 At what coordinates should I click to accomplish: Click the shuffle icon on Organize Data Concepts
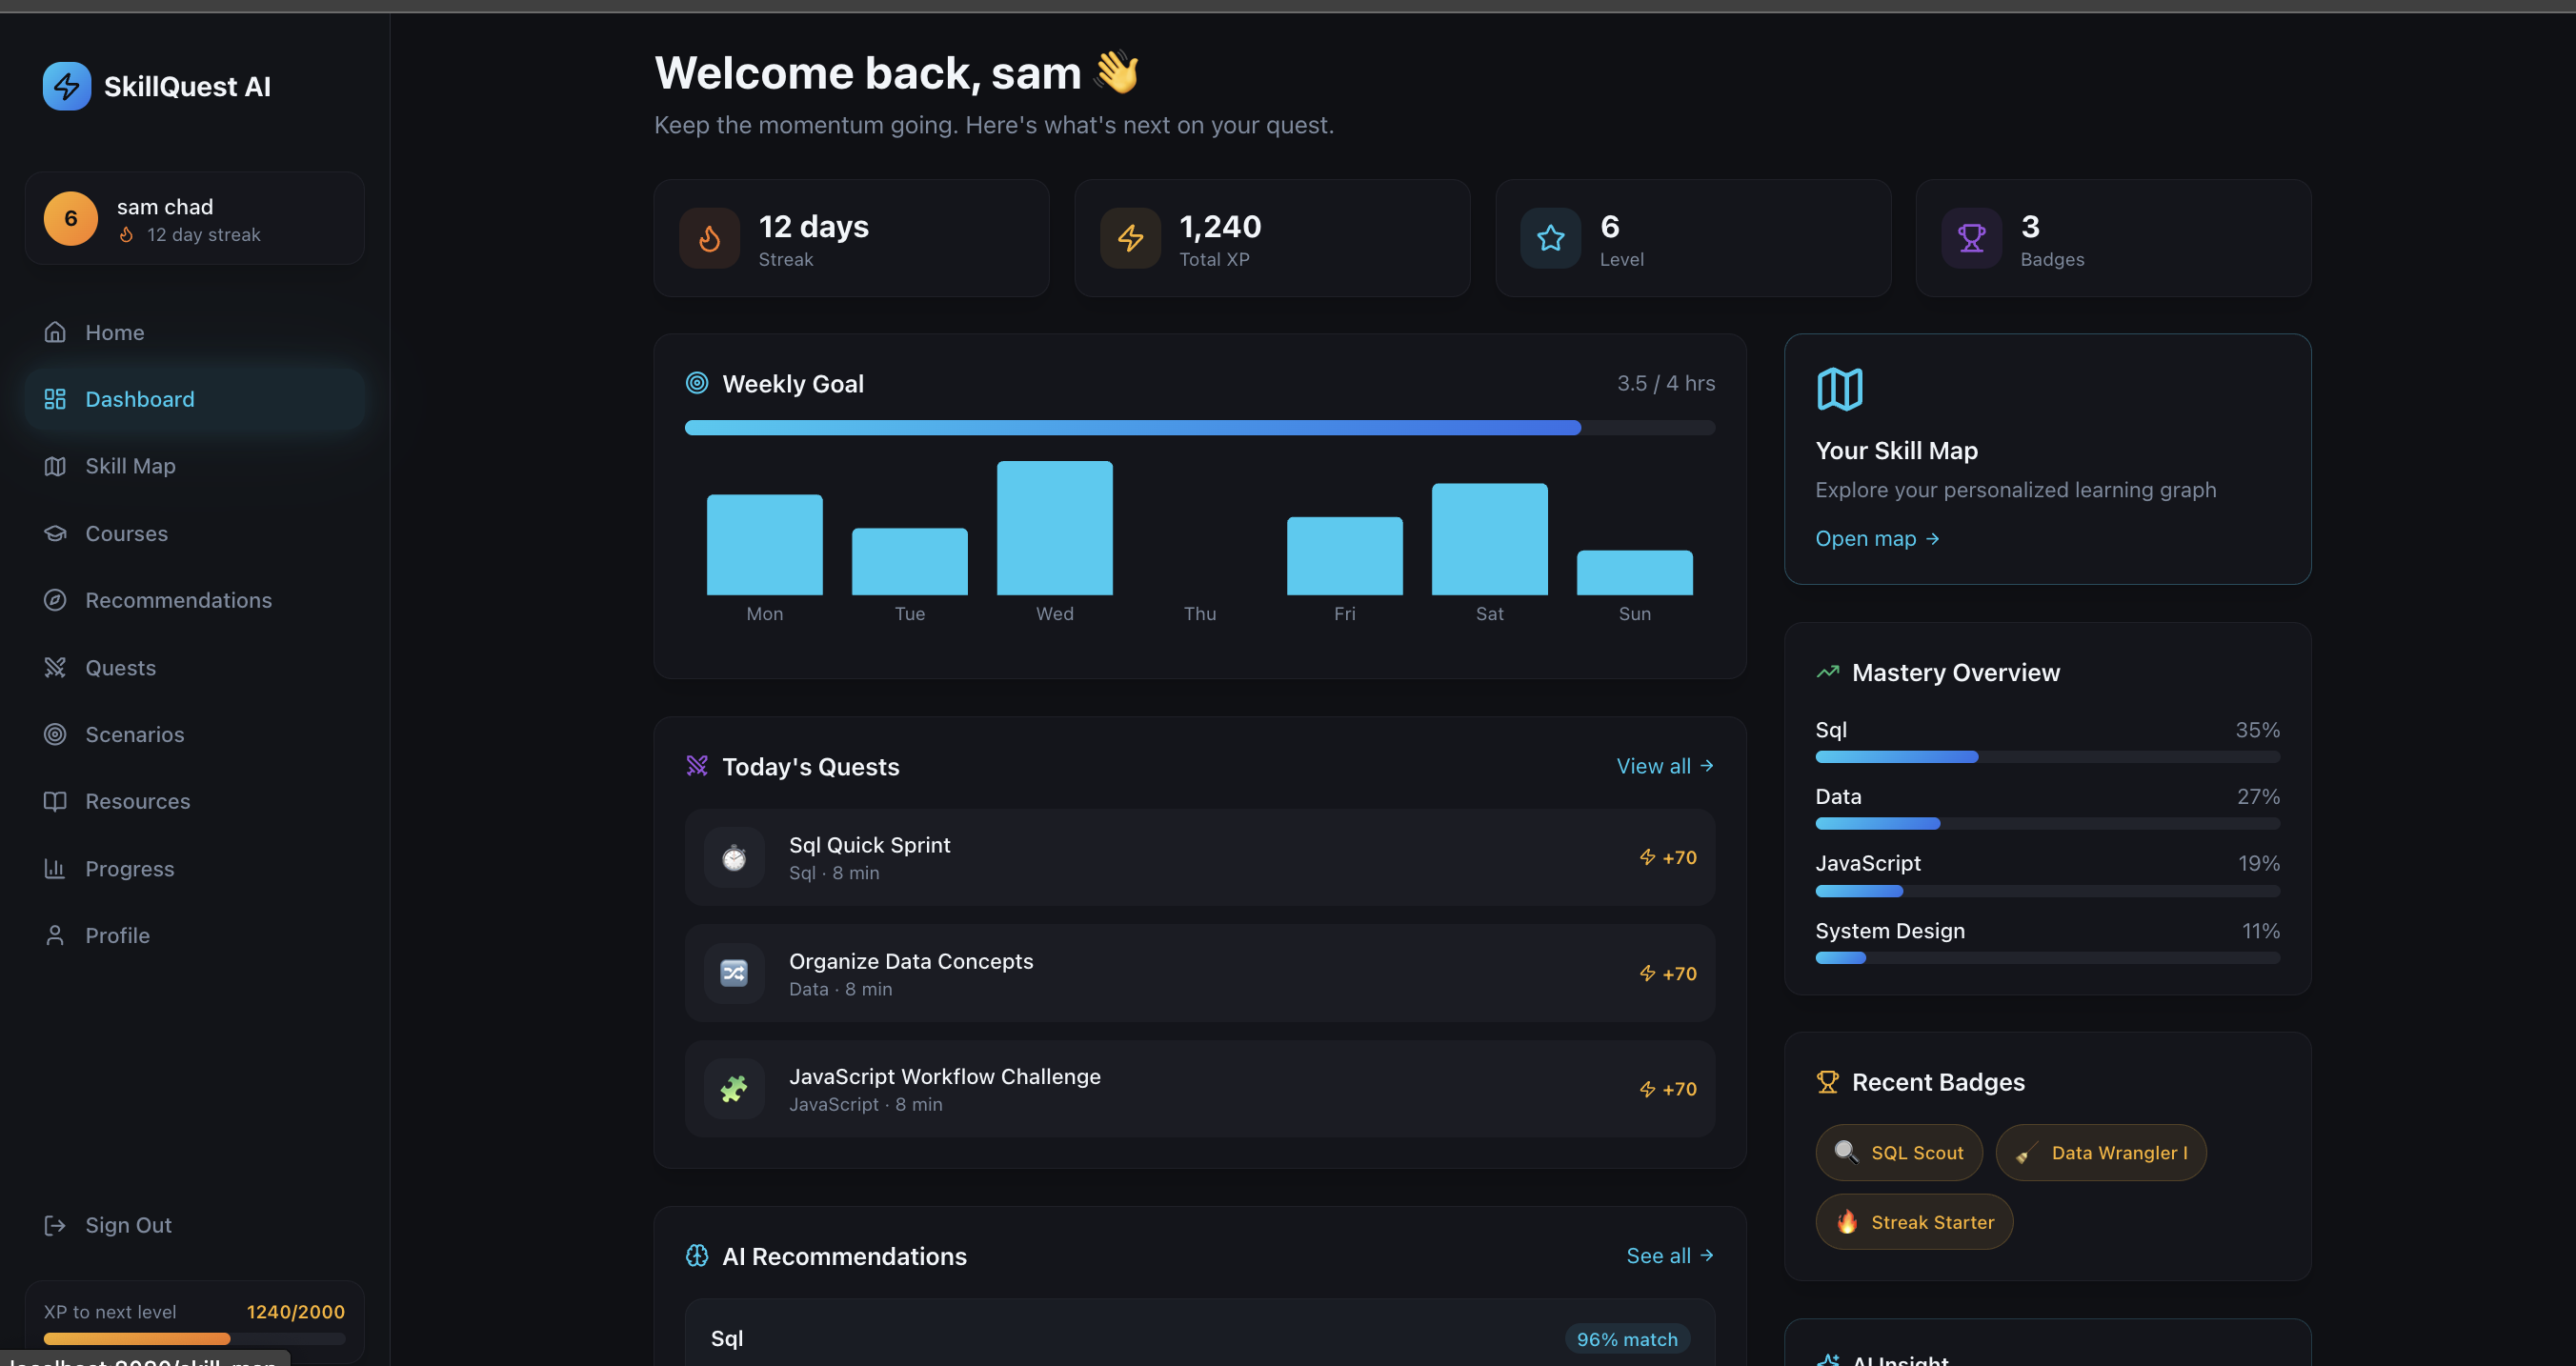734,973
